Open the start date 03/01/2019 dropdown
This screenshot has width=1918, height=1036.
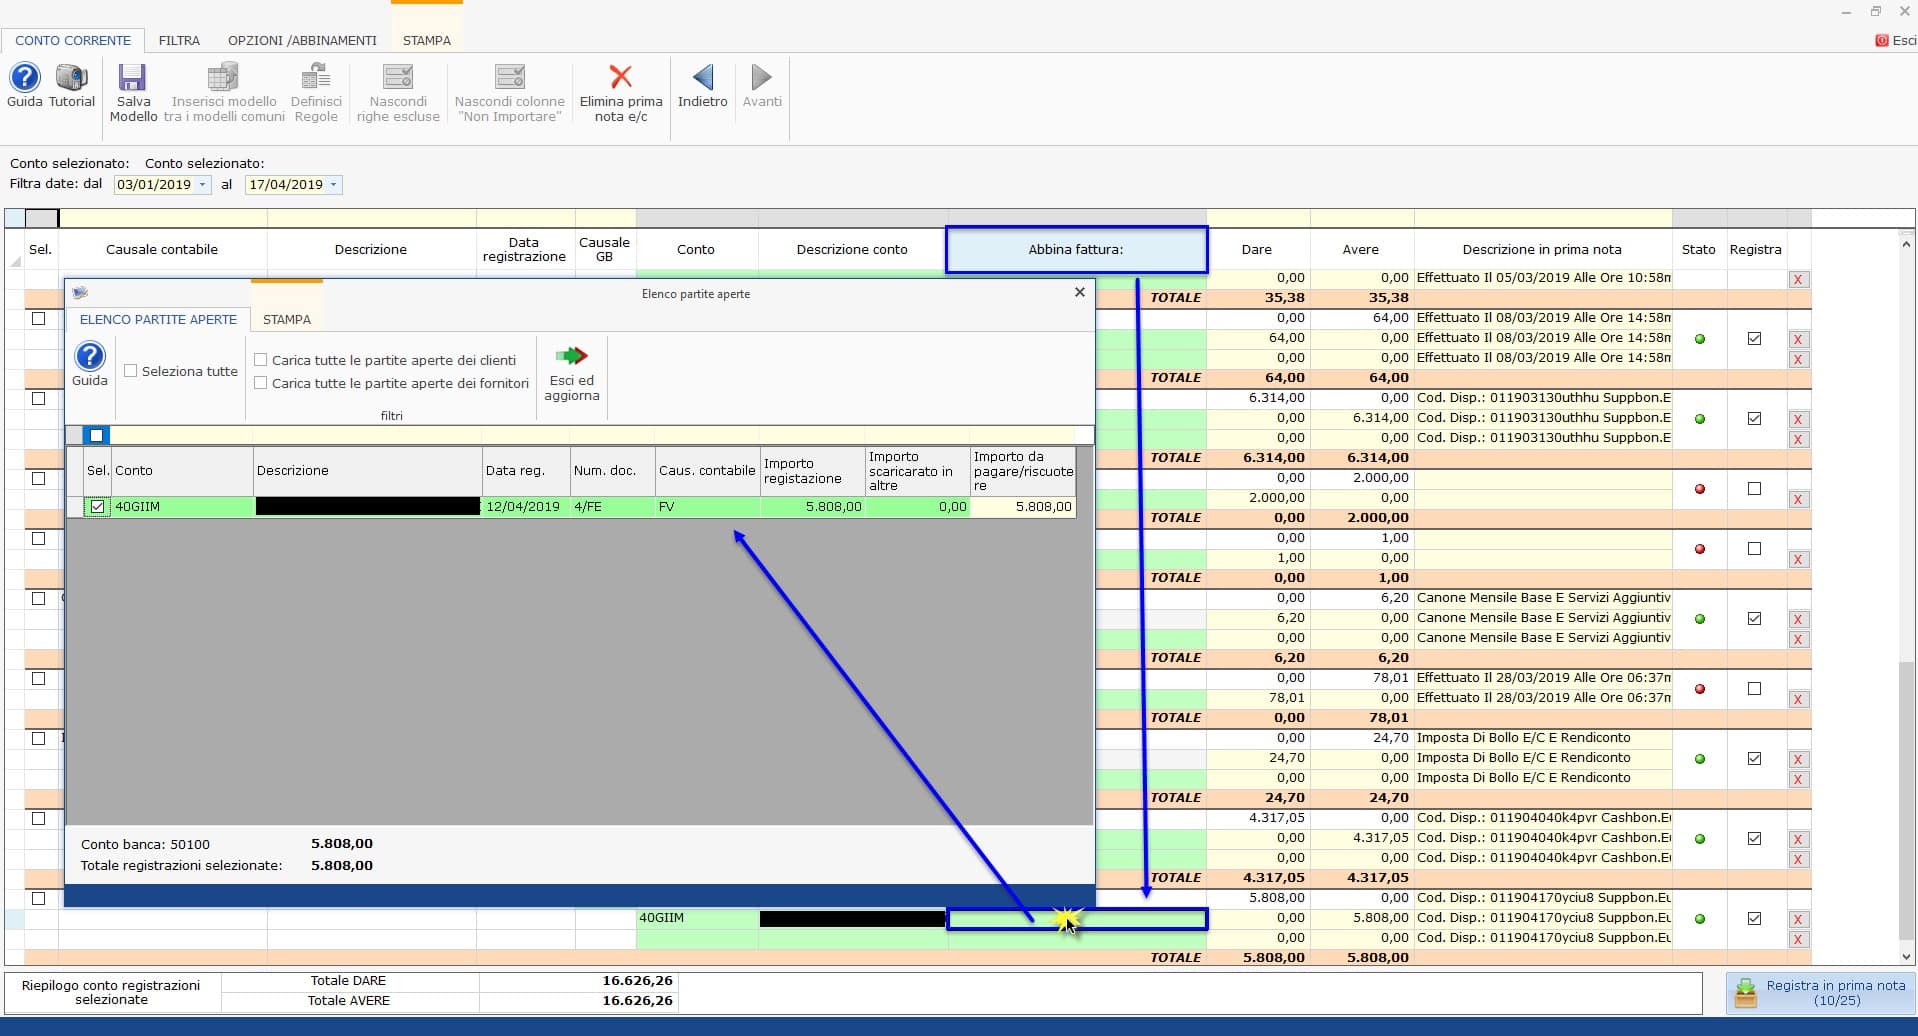[x=203, y=185]
